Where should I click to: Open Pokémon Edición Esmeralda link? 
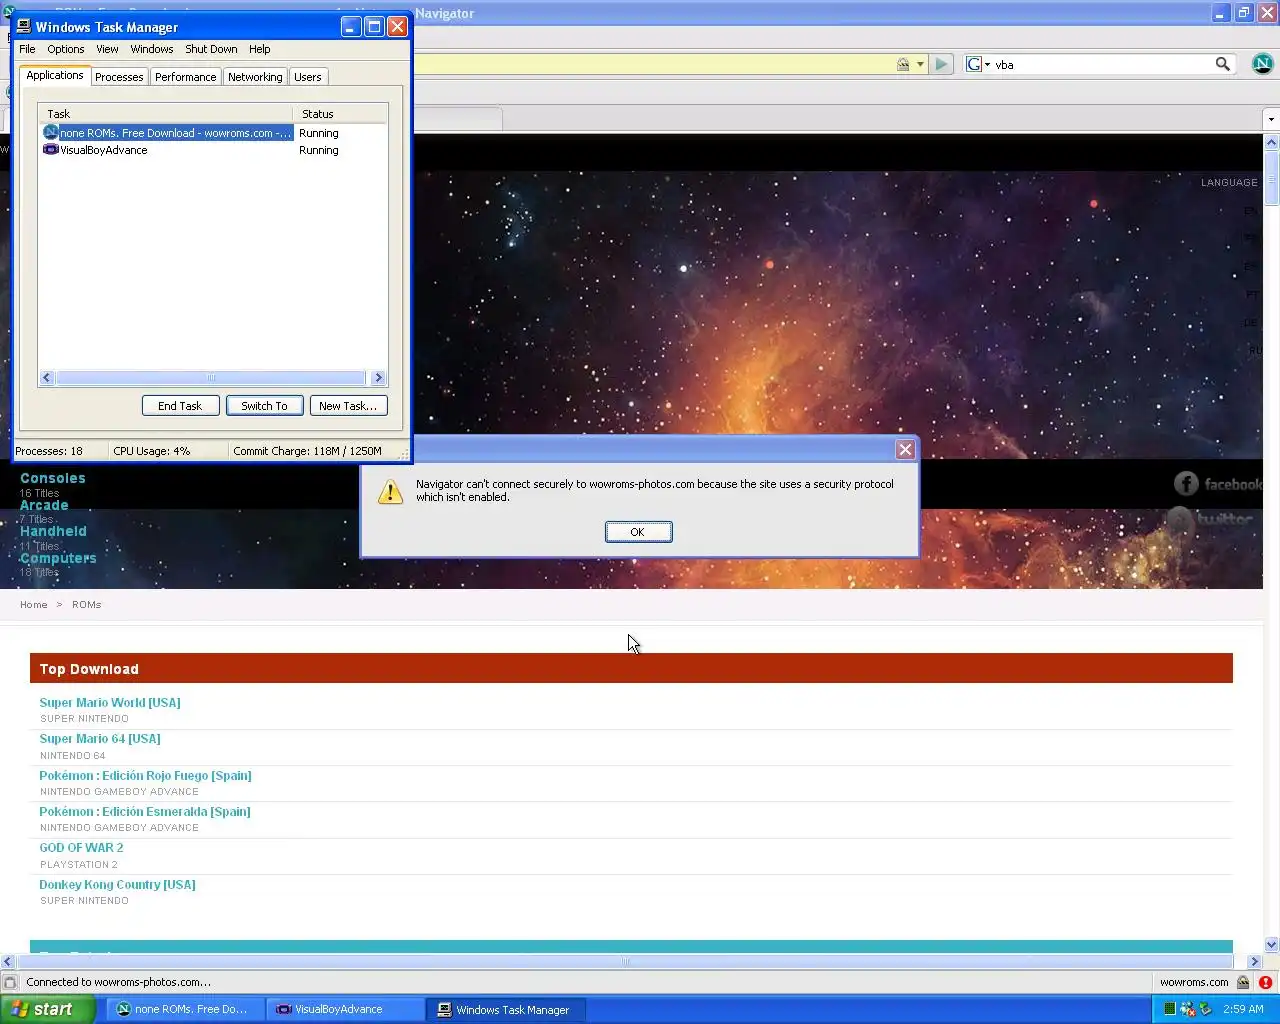pyautogui.click(x=145, y=812)
